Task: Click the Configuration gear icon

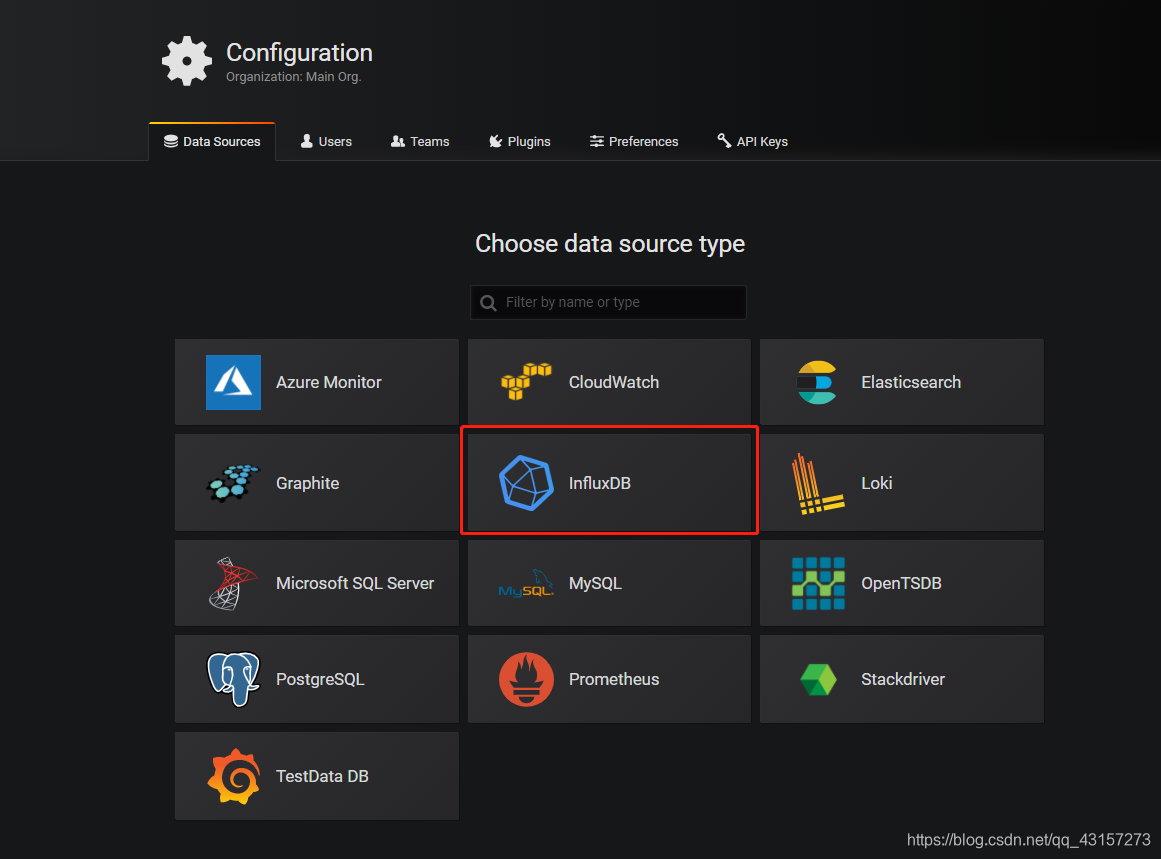Action: click(x=187, y=61)
